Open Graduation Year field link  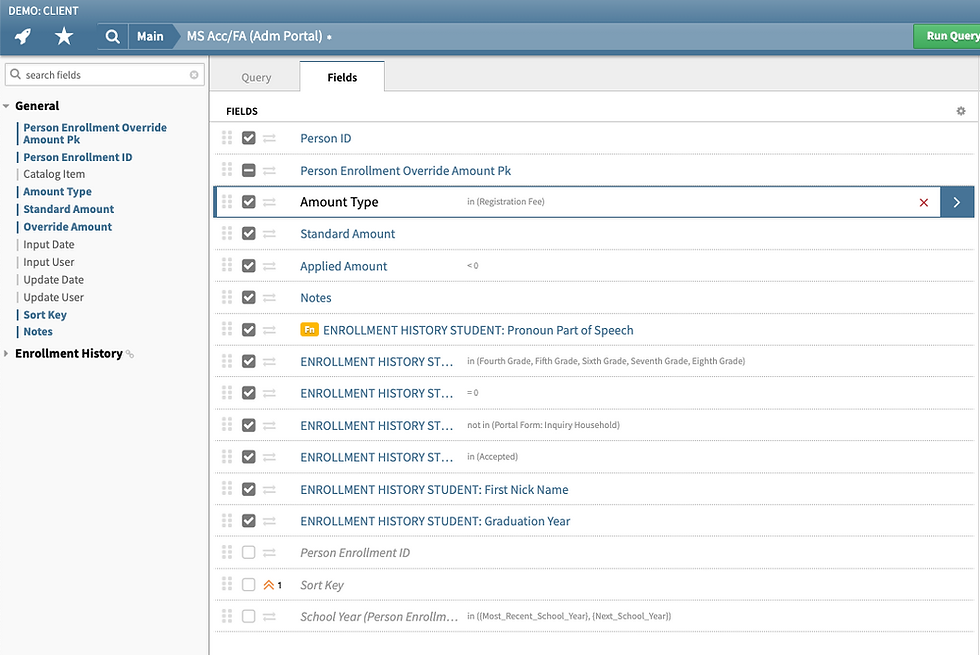[435, 521]
